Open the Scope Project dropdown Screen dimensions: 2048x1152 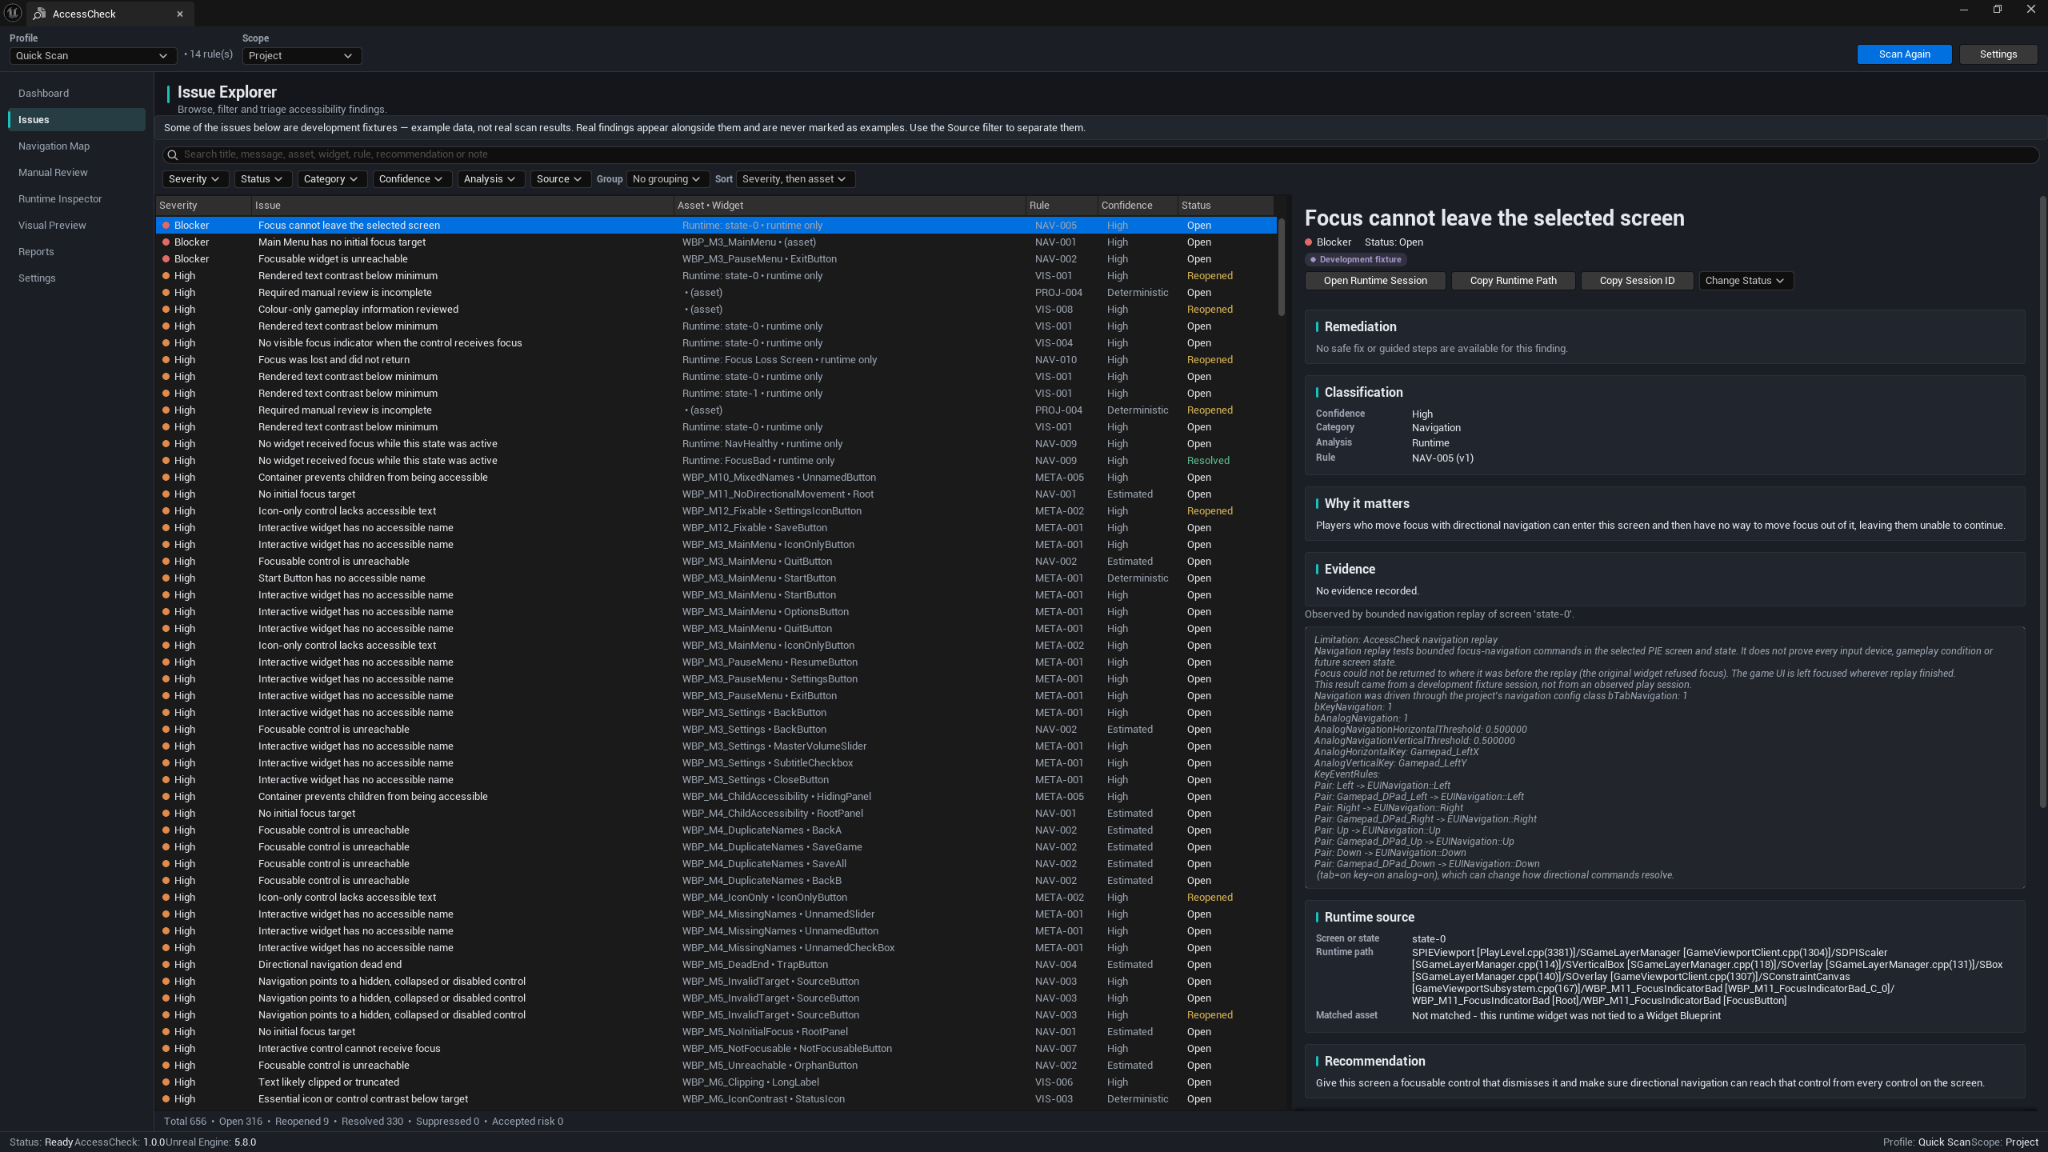click(301, 56)
